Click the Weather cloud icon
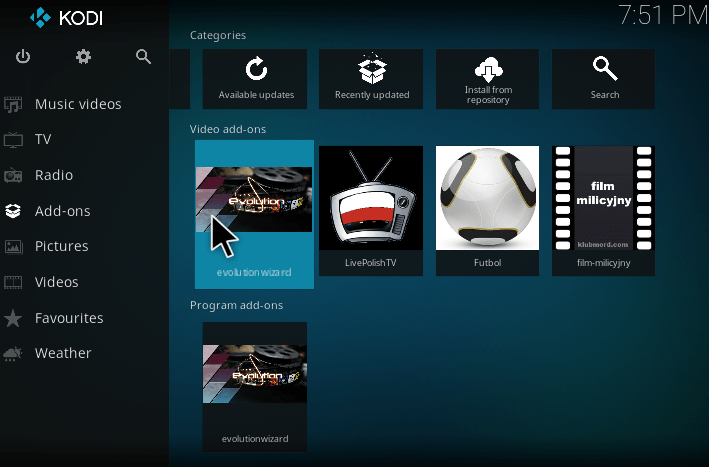The width and height of the screenshot is (709, 467). click(x=13, y=354)
